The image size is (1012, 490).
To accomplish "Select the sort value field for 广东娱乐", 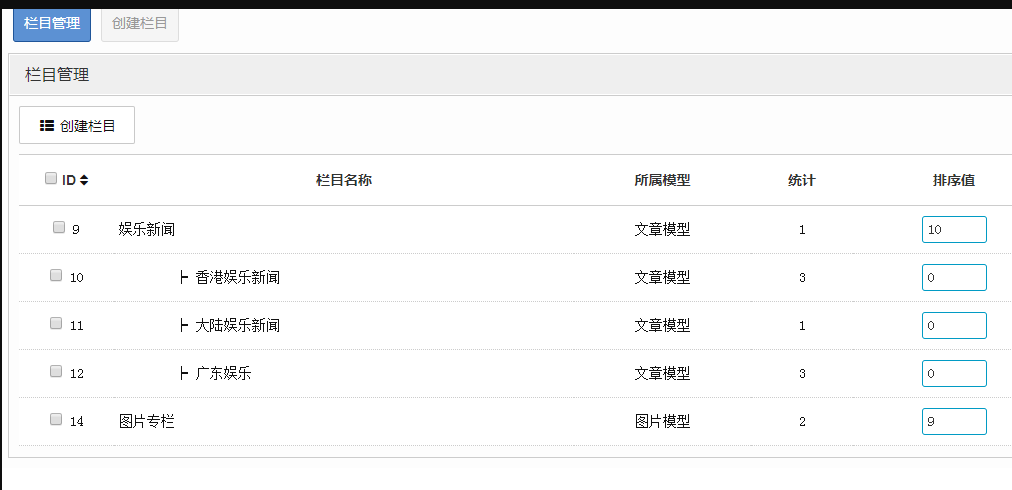I will click(x=954, y=373).
